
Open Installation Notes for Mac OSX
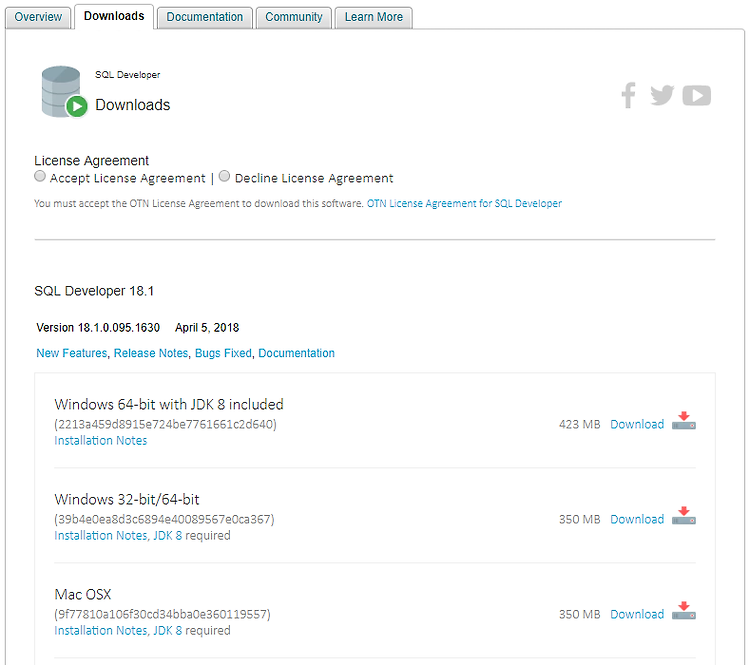100,631
